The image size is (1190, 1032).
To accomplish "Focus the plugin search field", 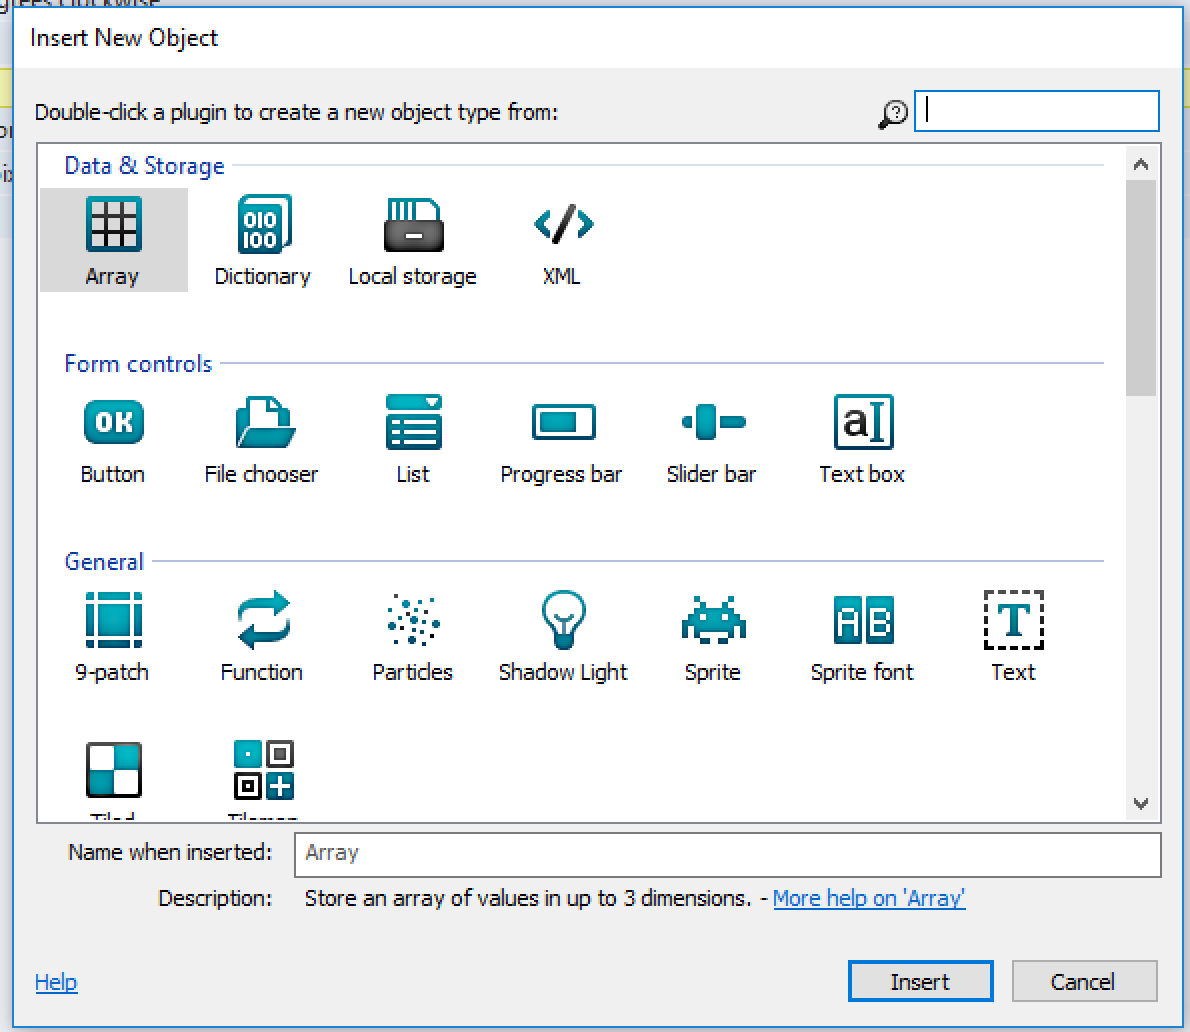I will (x=1036, y=111).
